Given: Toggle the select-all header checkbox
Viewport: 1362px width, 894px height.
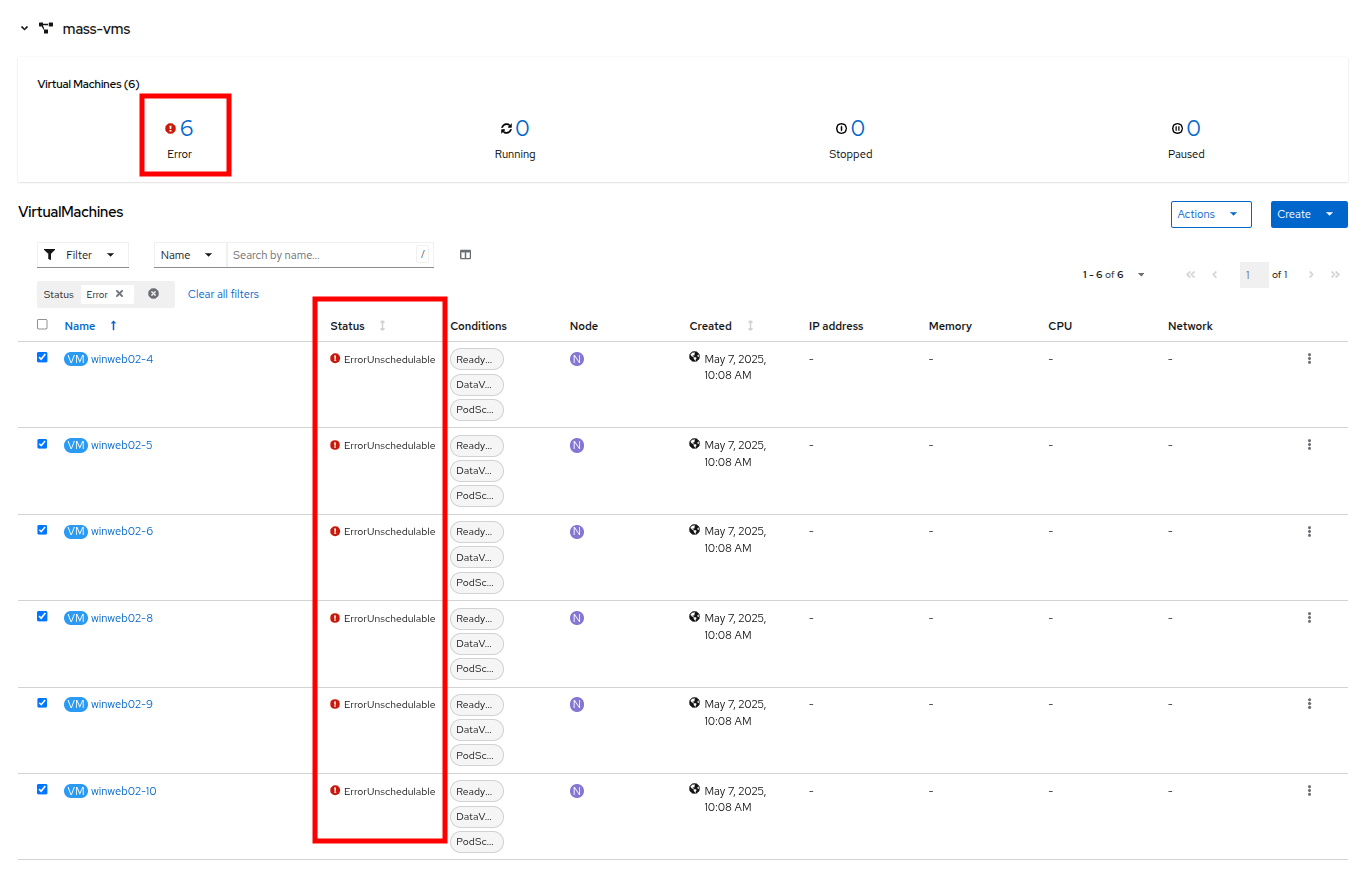Looking at the screenshot, I should point(42,324).
